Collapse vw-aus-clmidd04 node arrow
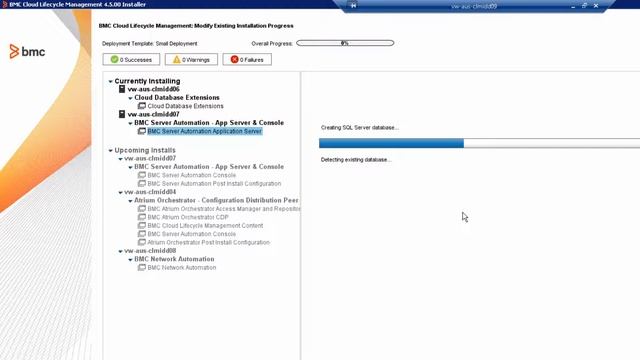640x360 pixels. pos(120,192)
